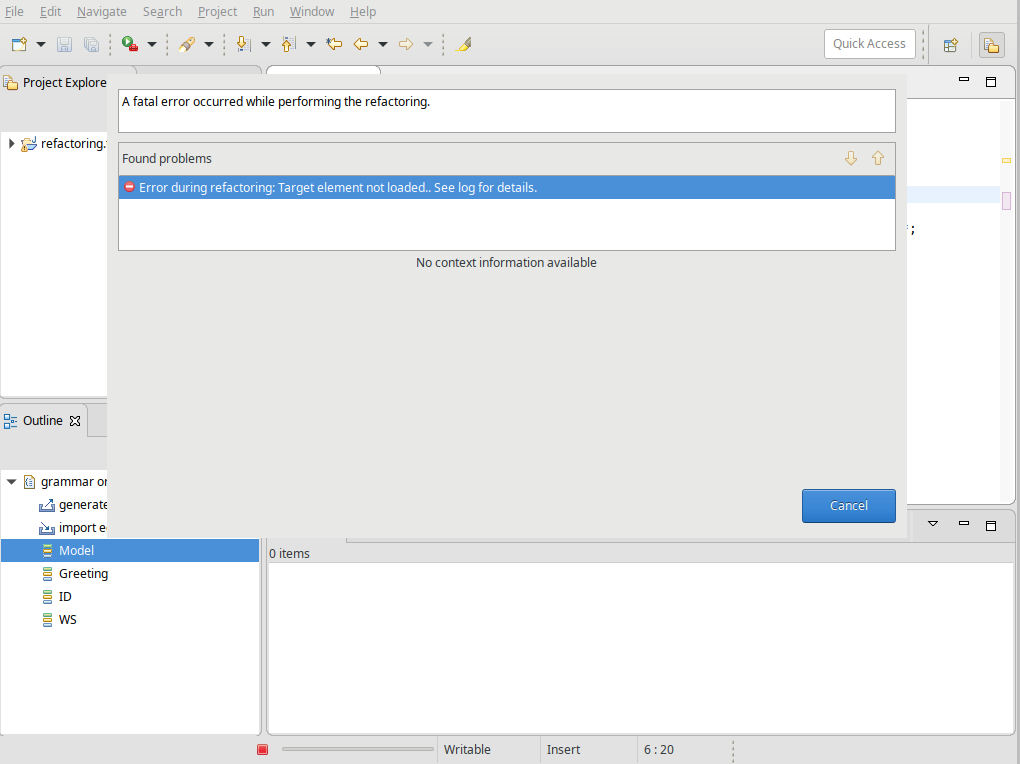Screen dimensions: 1020x764
Task: Click the red error icon in problems list
Action: pyautogui.click(x=129, y=187)
